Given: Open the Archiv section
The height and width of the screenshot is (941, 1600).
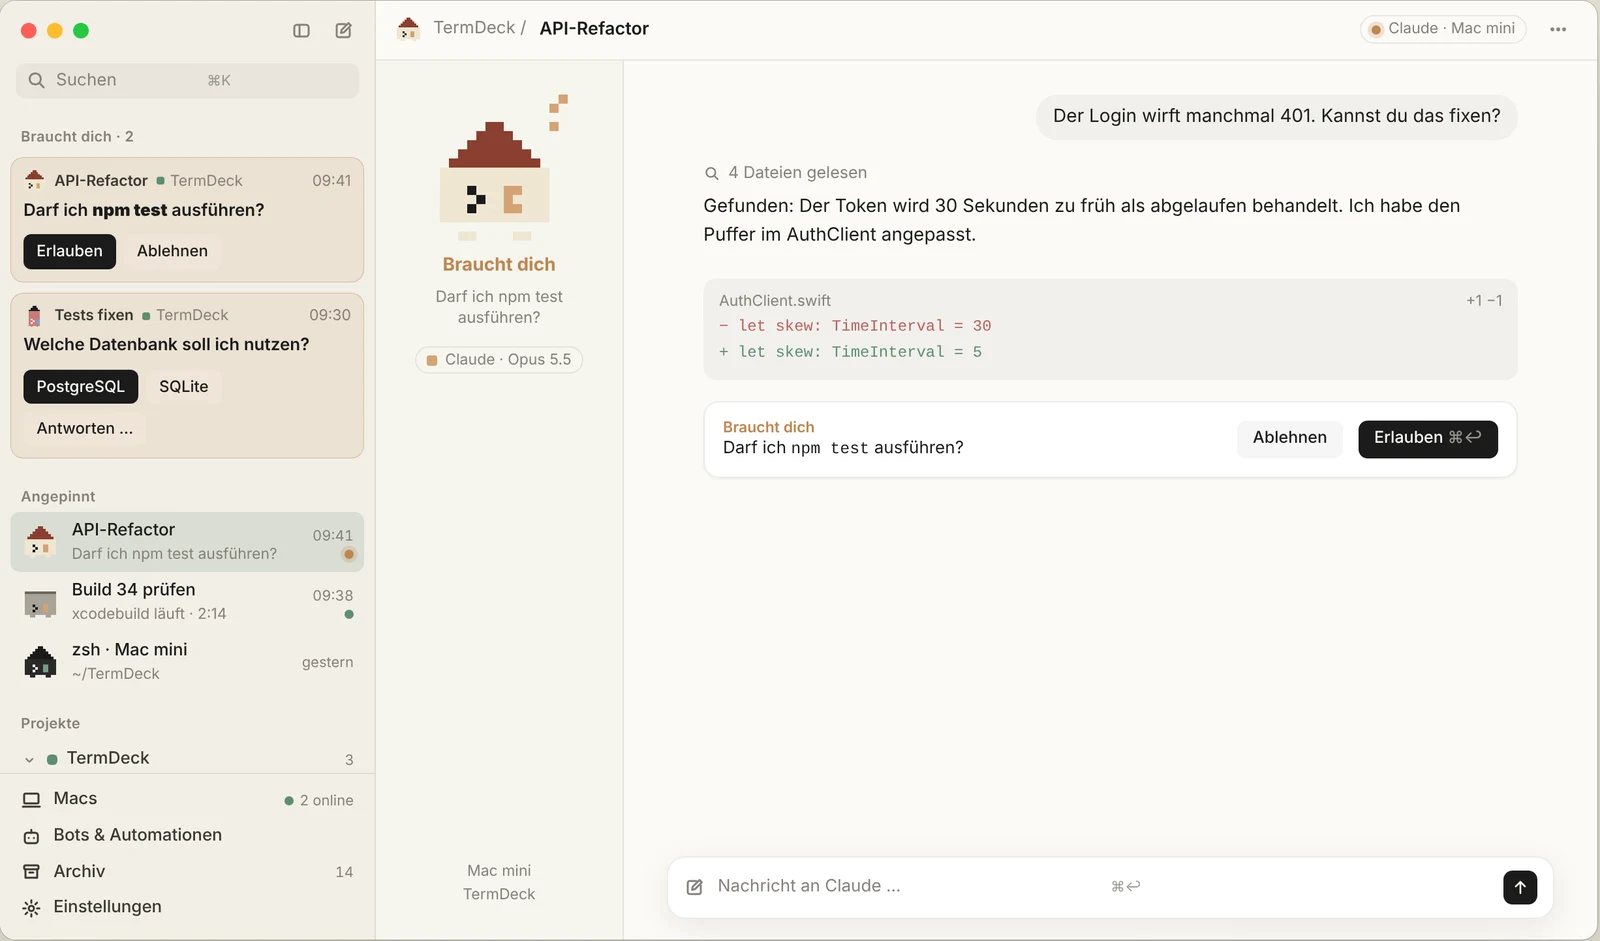Looking at the screenshot, I should pos(187,872).
